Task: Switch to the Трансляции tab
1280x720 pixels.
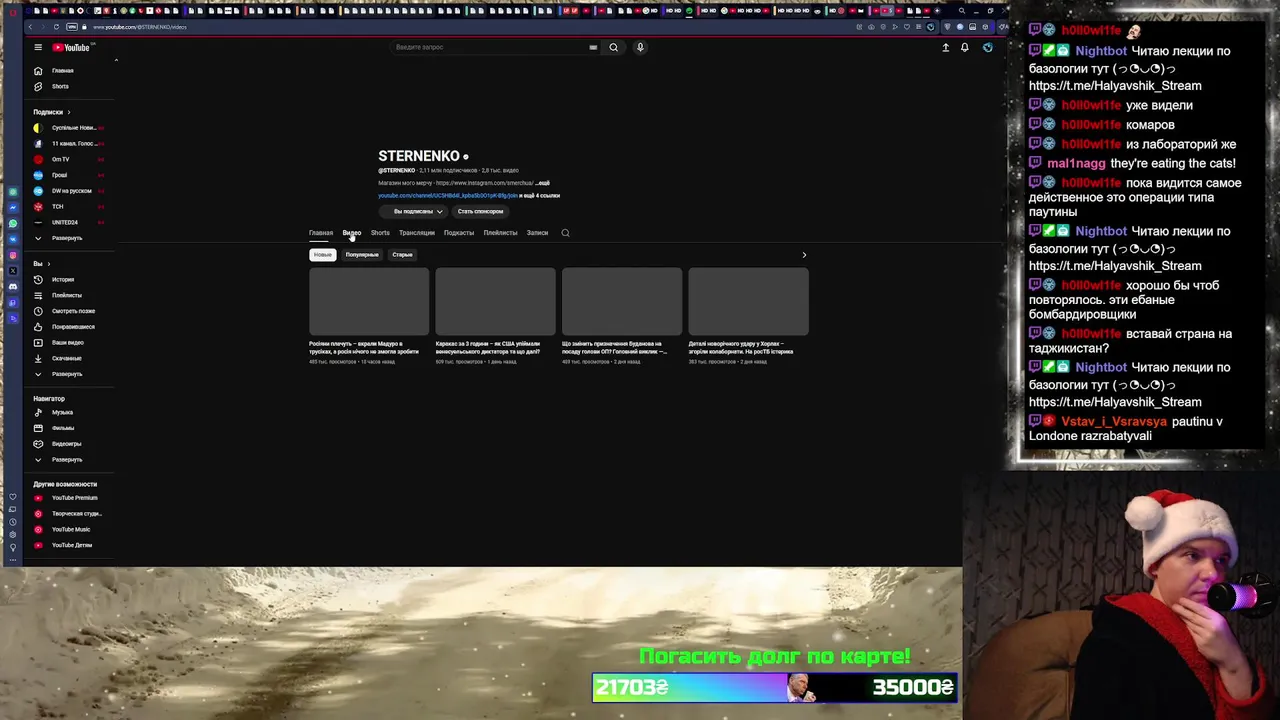Action: tap(417, 233)
